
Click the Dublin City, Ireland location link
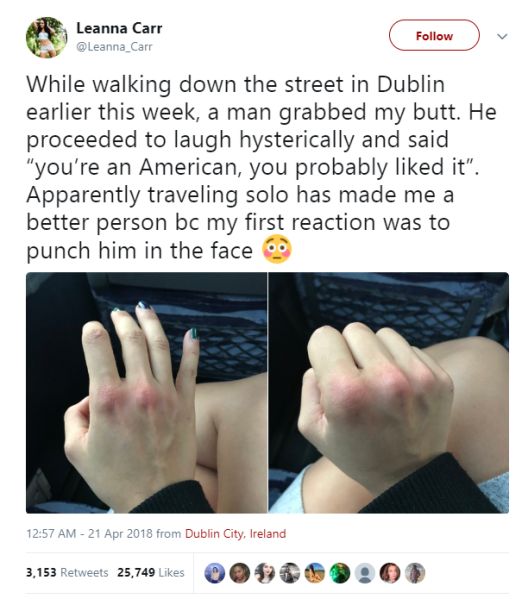click(x=235, y=533)
